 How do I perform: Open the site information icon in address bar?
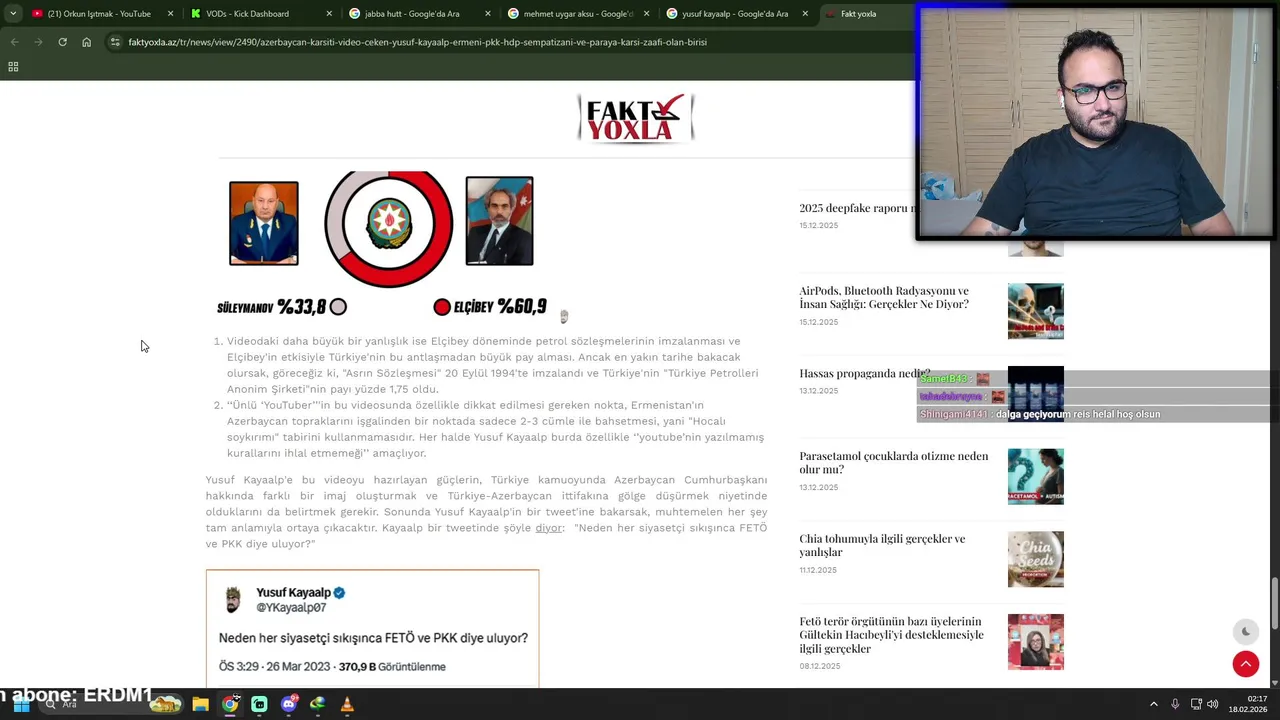[x=115, y=42]
